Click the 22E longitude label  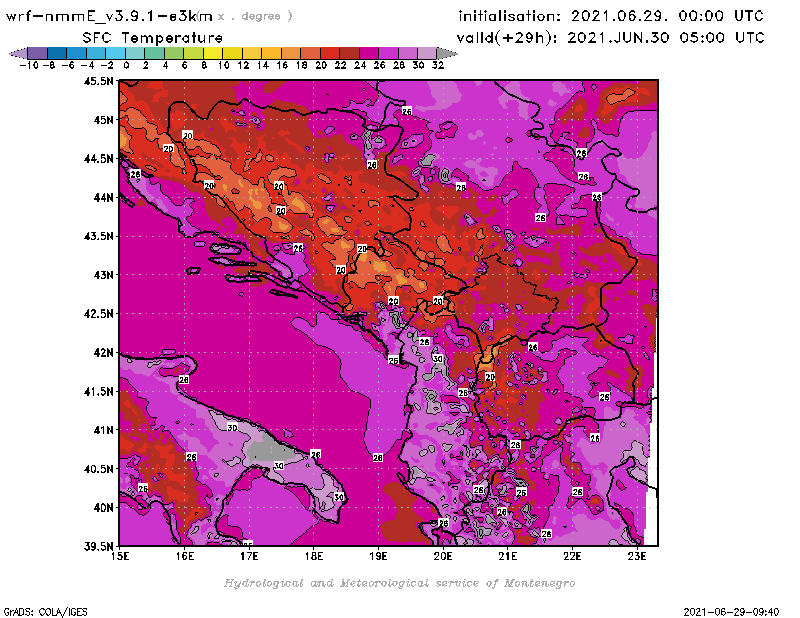tap(572, 556)
